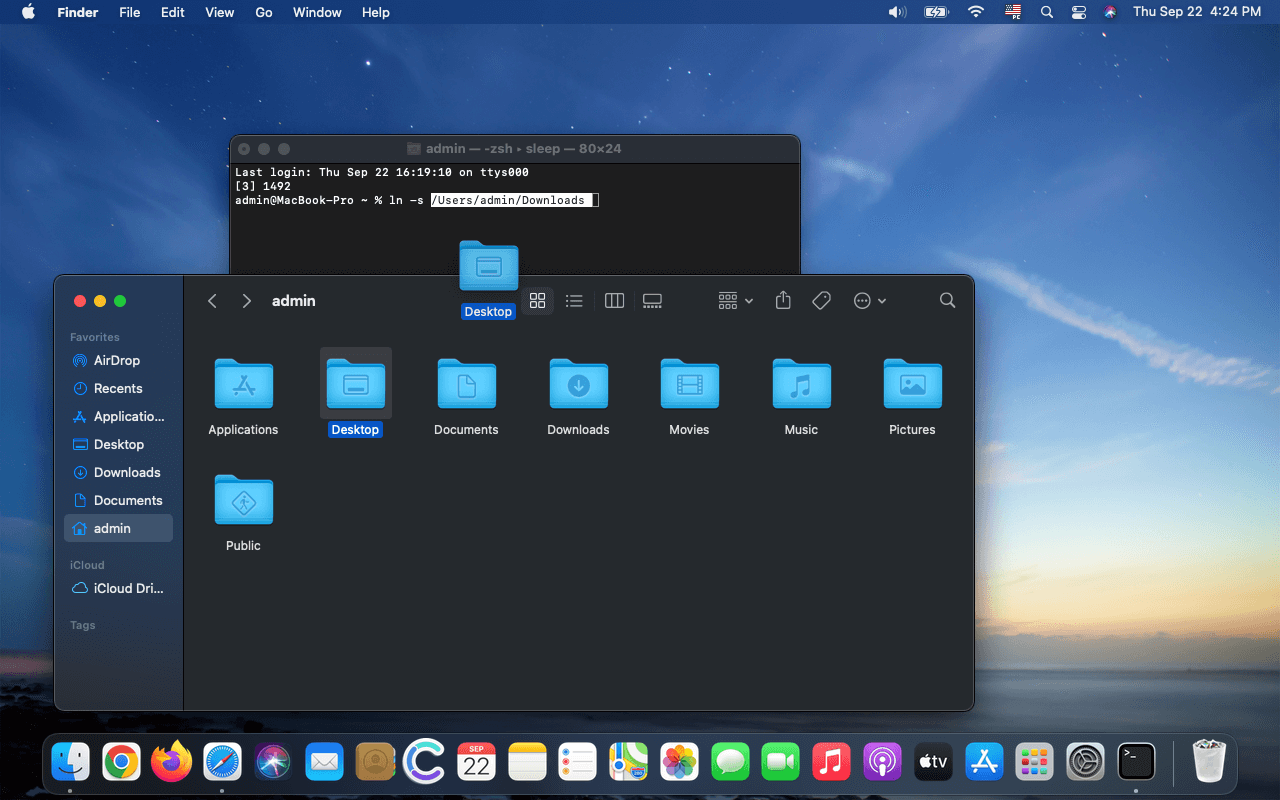This screenshot has height=800, width=1280.
Task: Toggle the input source flag in menu bar
Action: point(1013,12)
